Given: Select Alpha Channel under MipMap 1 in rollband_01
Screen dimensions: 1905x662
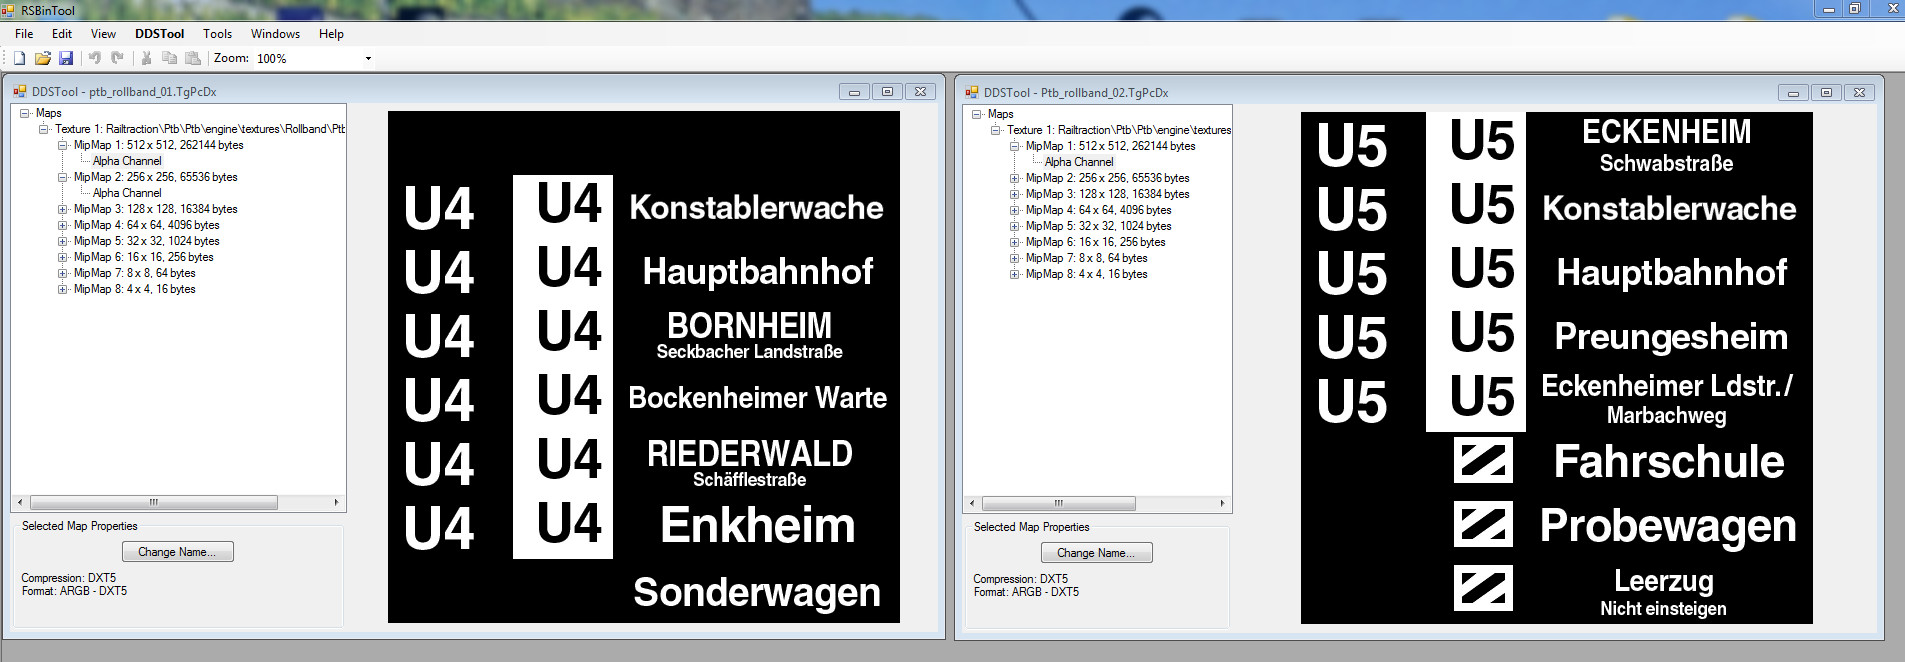Looking at the screenshot, I should 127,161.
